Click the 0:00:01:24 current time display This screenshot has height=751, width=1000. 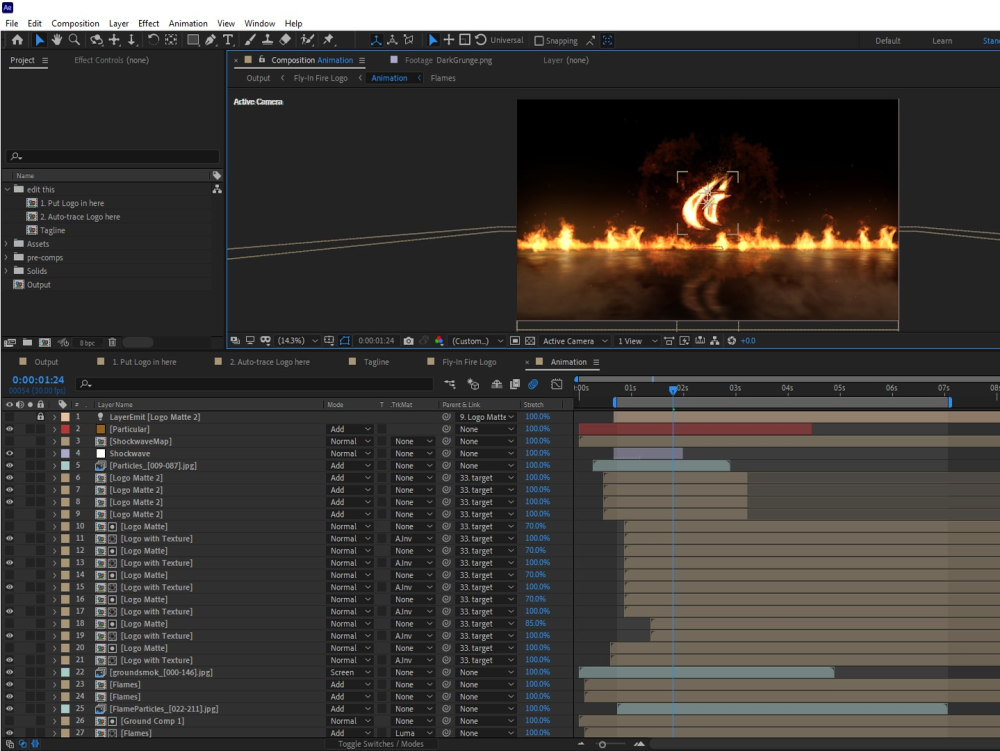[38, 380]
